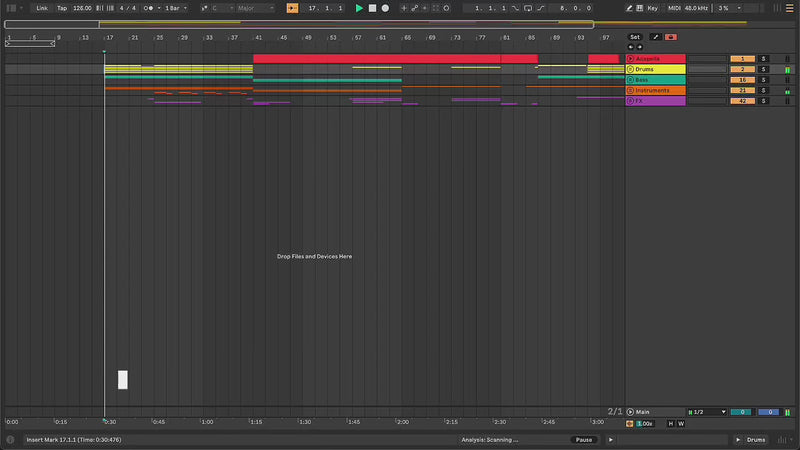Image resolution: width=800 pixels, height=450 pixels.
Task: Click the Stop button in transport
Action: pos(372,8)
